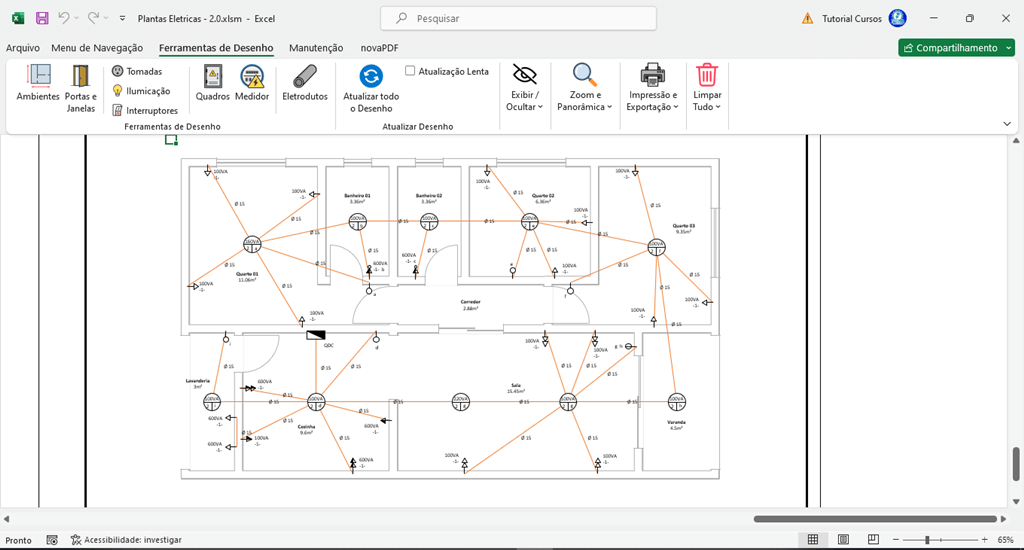
Task: Open the Exibir / Ocultar dropdown
Action: tap(524, 89)
